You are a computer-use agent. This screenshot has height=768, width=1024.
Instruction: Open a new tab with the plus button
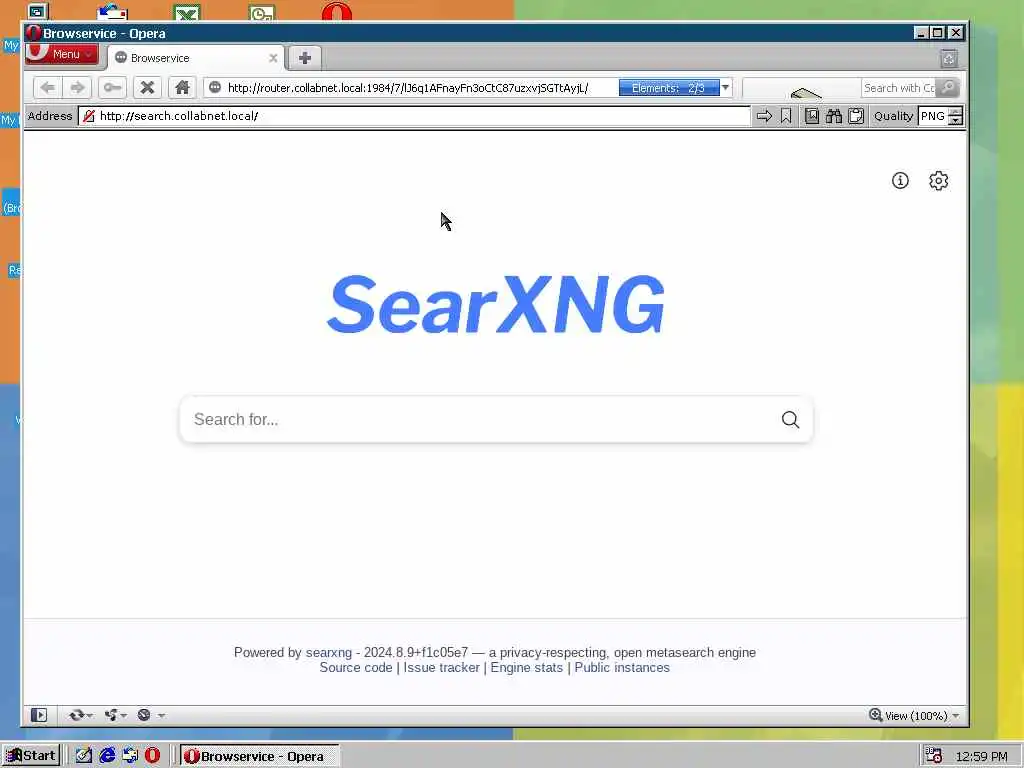tap(304, 58)
